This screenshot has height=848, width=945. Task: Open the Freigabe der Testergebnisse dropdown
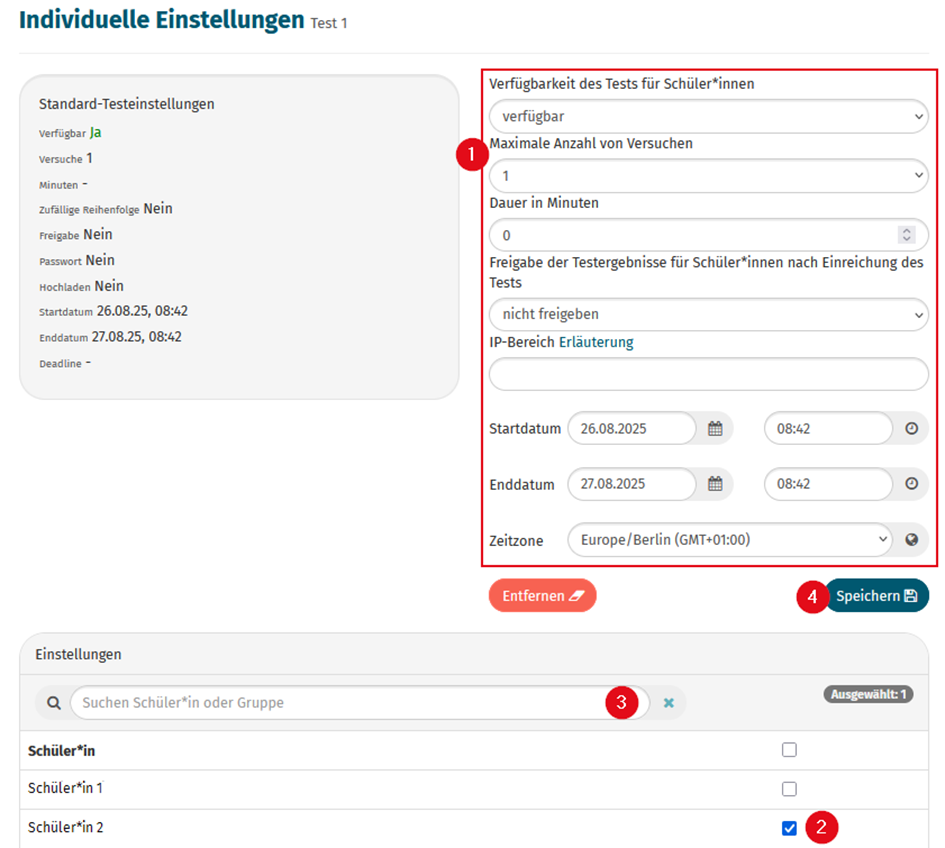708,314
